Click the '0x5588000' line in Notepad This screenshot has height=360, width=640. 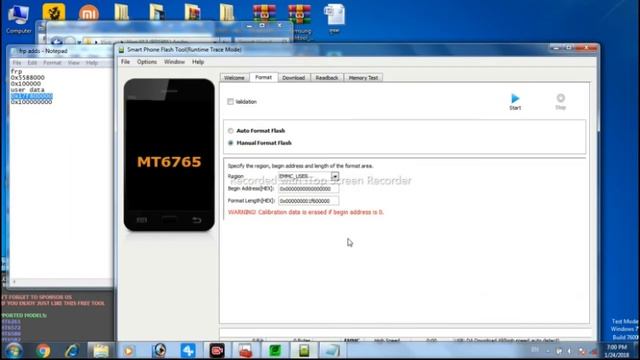[x=28, y=78]
